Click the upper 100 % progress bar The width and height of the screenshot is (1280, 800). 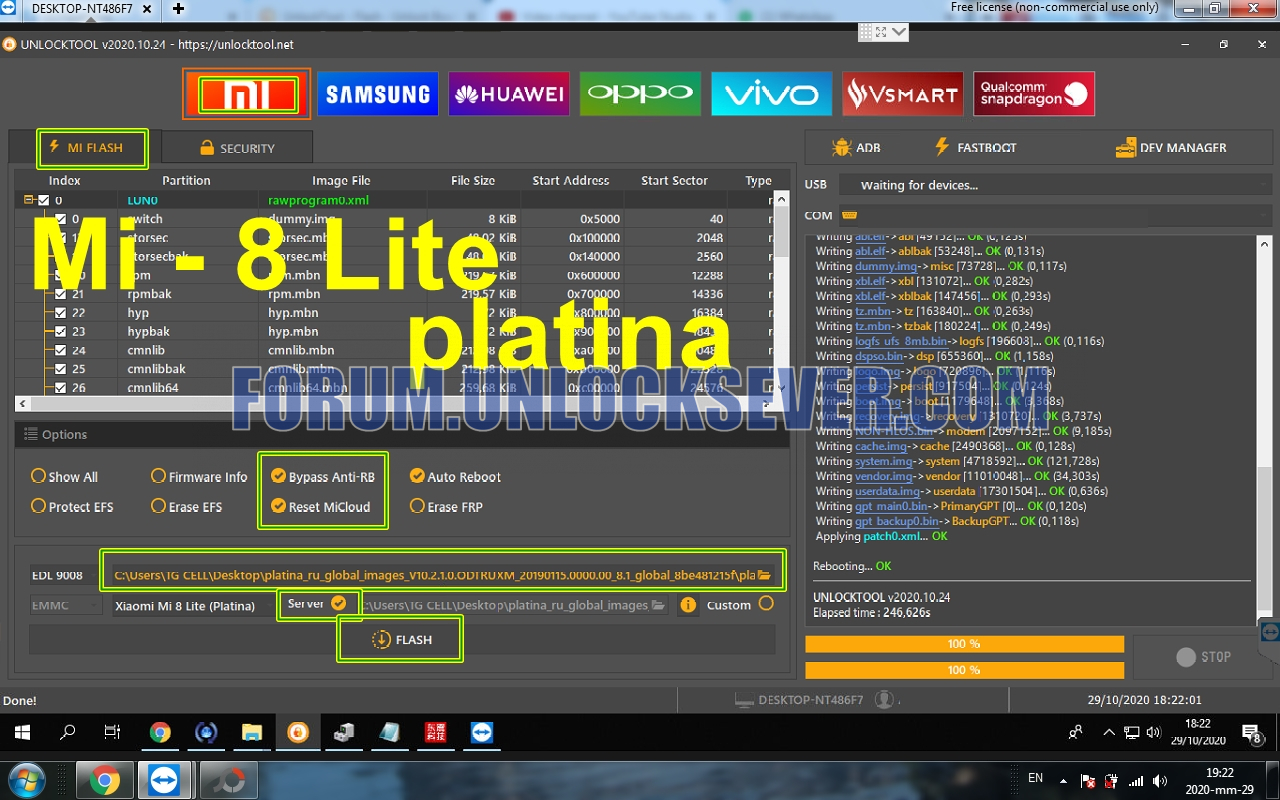pos(964,644)
